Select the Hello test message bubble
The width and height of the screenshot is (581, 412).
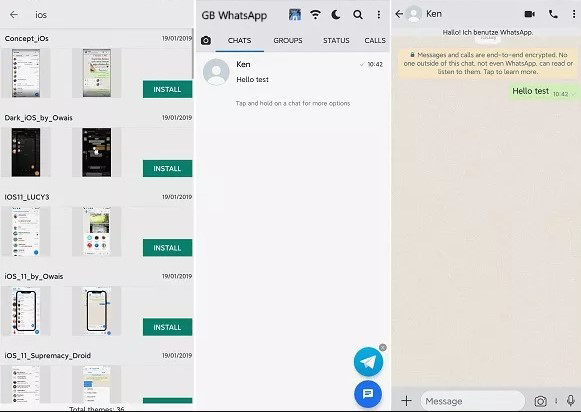(543, 92)
